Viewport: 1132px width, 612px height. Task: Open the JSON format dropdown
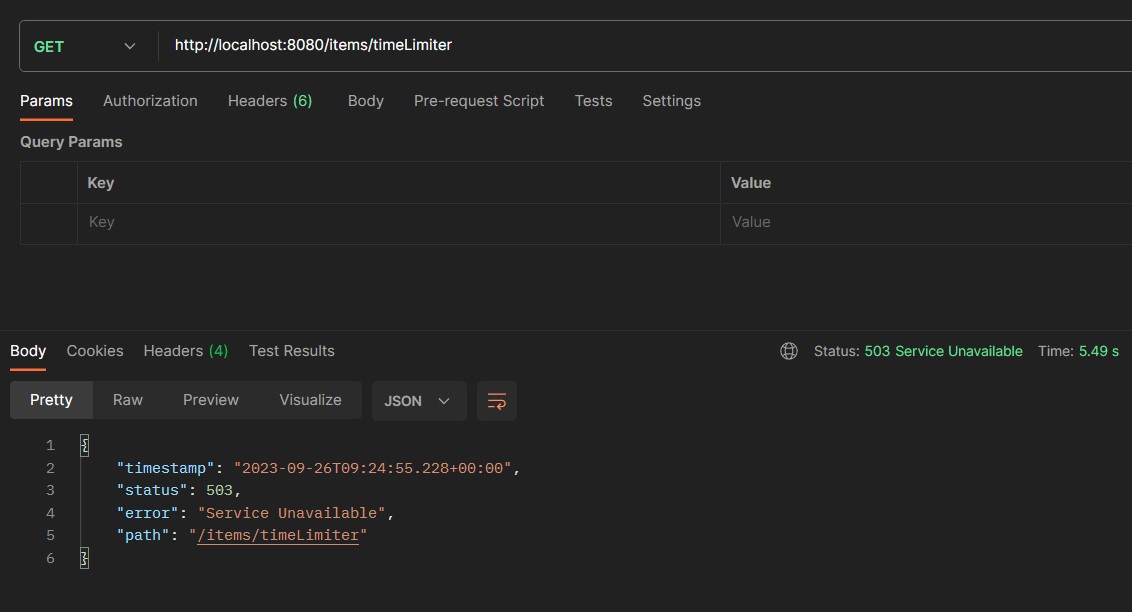pyautogui.click(x=419, y=400)
